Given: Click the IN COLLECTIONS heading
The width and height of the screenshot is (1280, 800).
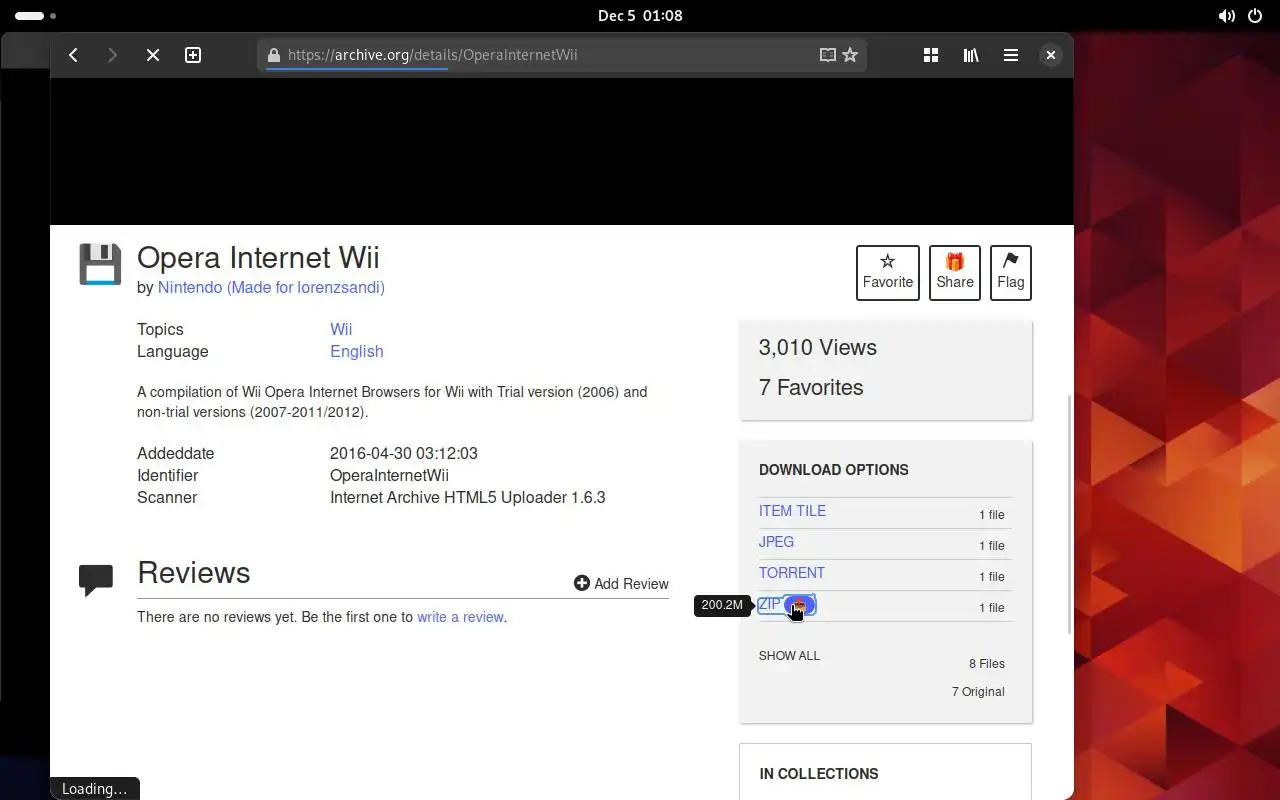Looking at the screenshot, I should click(819, 774).
